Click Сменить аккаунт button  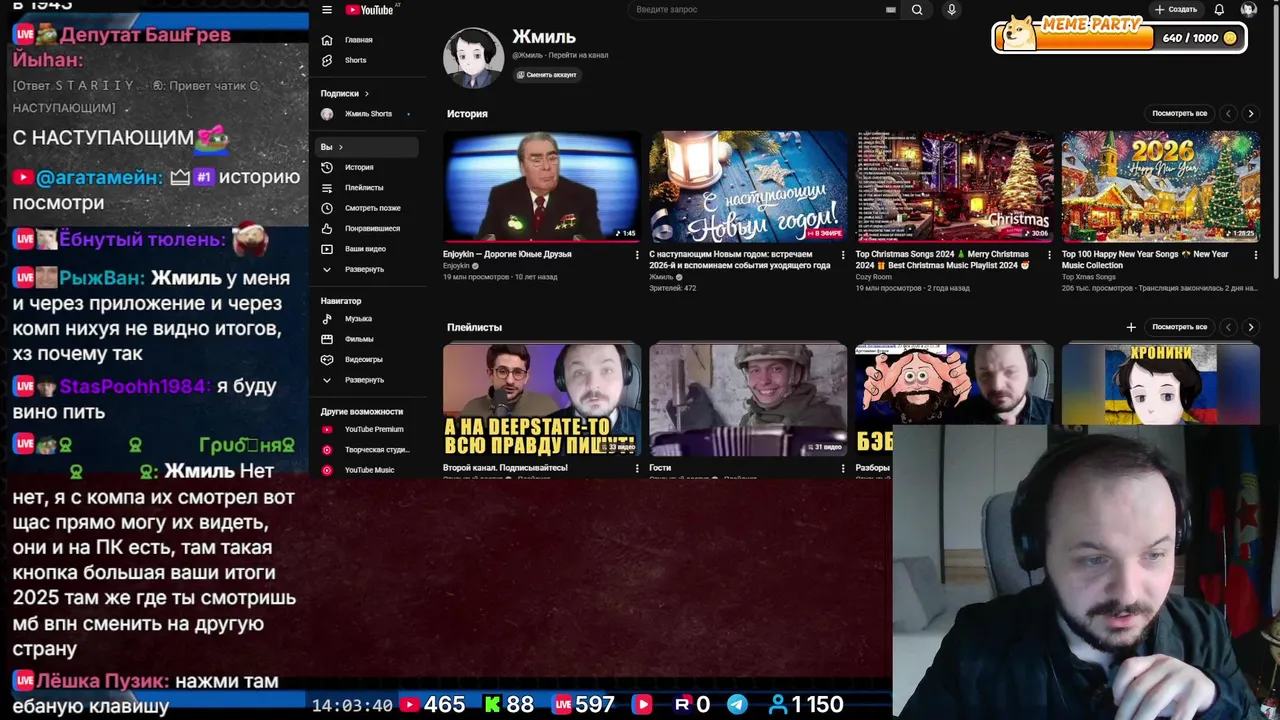(547, 75)
